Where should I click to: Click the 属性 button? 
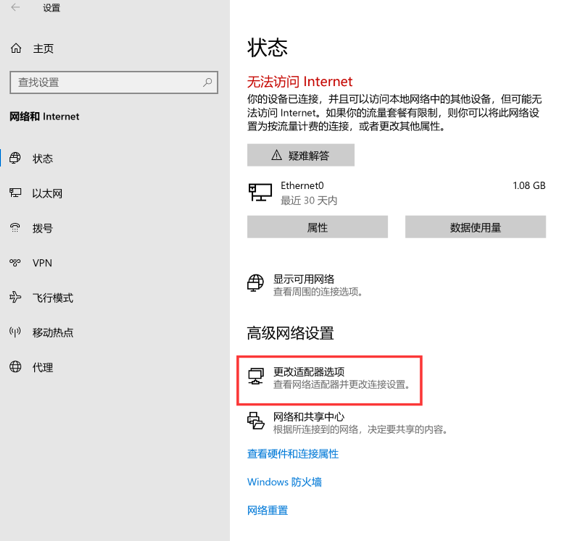(317, 227)
